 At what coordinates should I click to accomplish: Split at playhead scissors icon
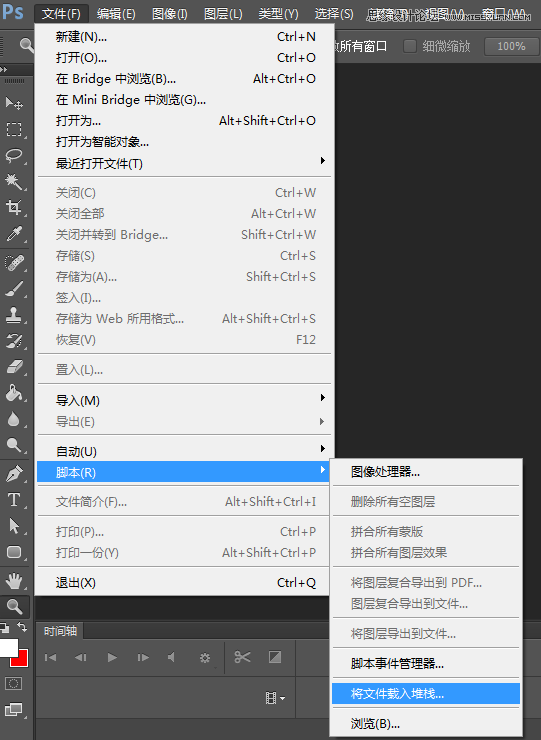click(242, 656)
